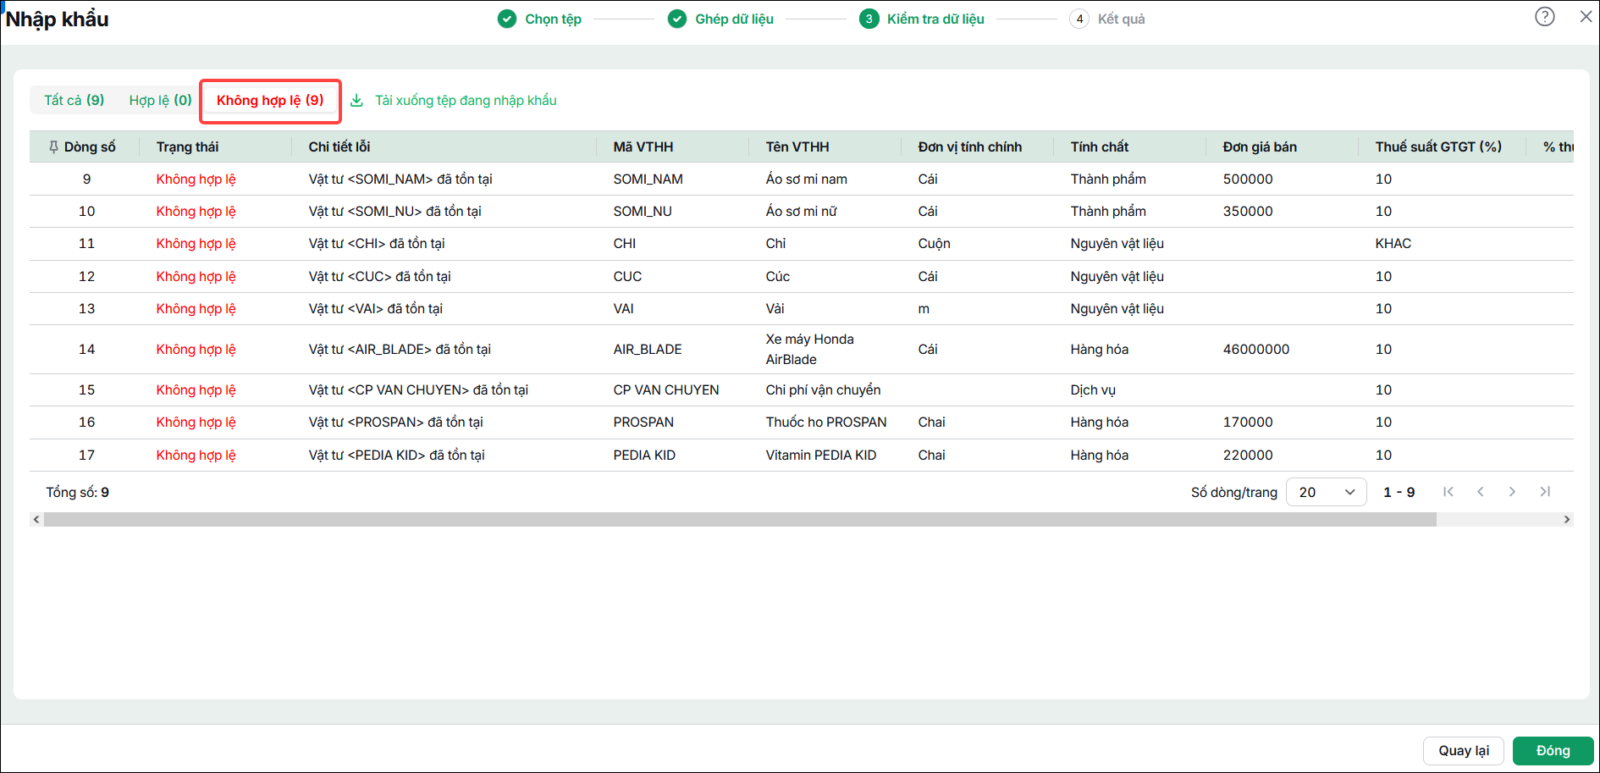Click step 4 Kết quả circle
The image size is (1600, 773).
click(x=1079, y=19)
